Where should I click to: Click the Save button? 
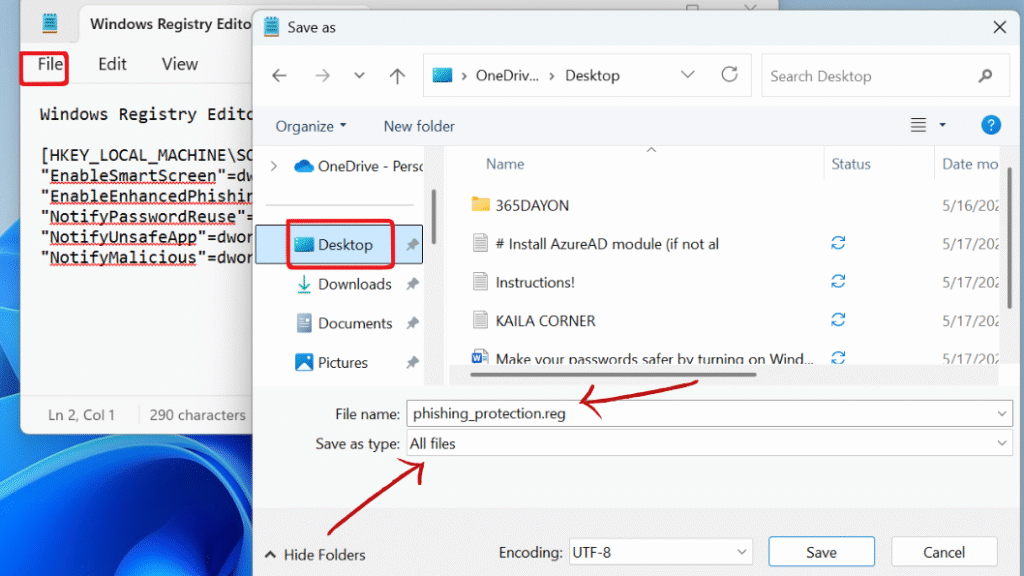click(x=822, y=552)
